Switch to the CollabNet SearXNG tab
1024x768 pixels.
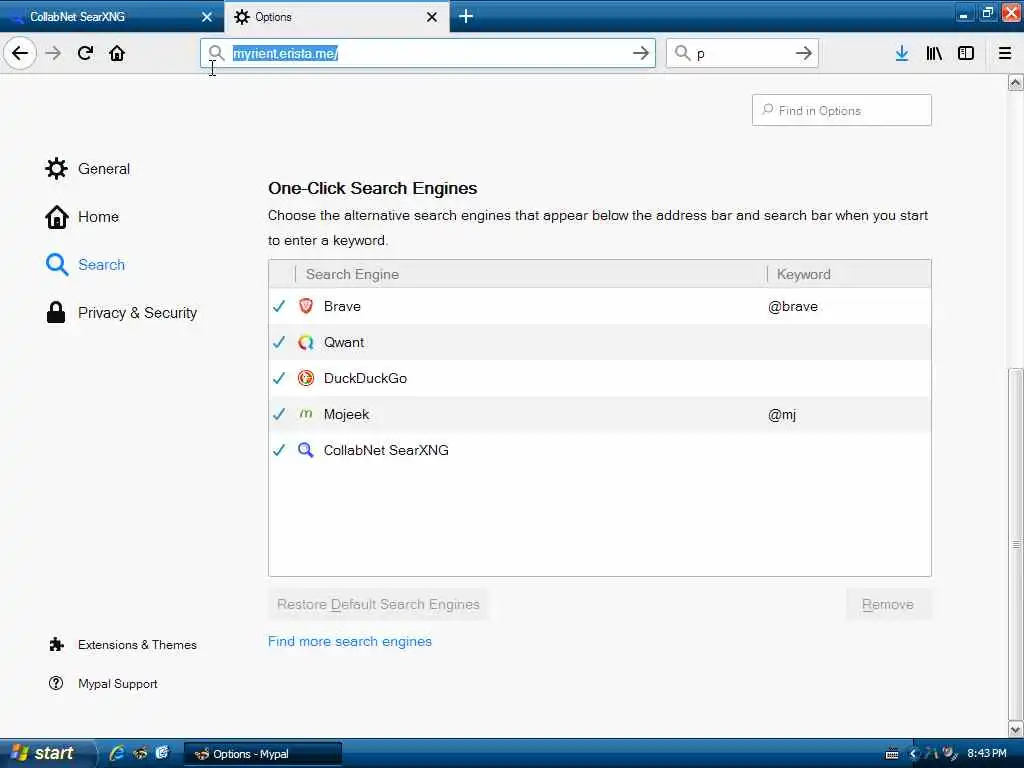[x=112, y=17]
